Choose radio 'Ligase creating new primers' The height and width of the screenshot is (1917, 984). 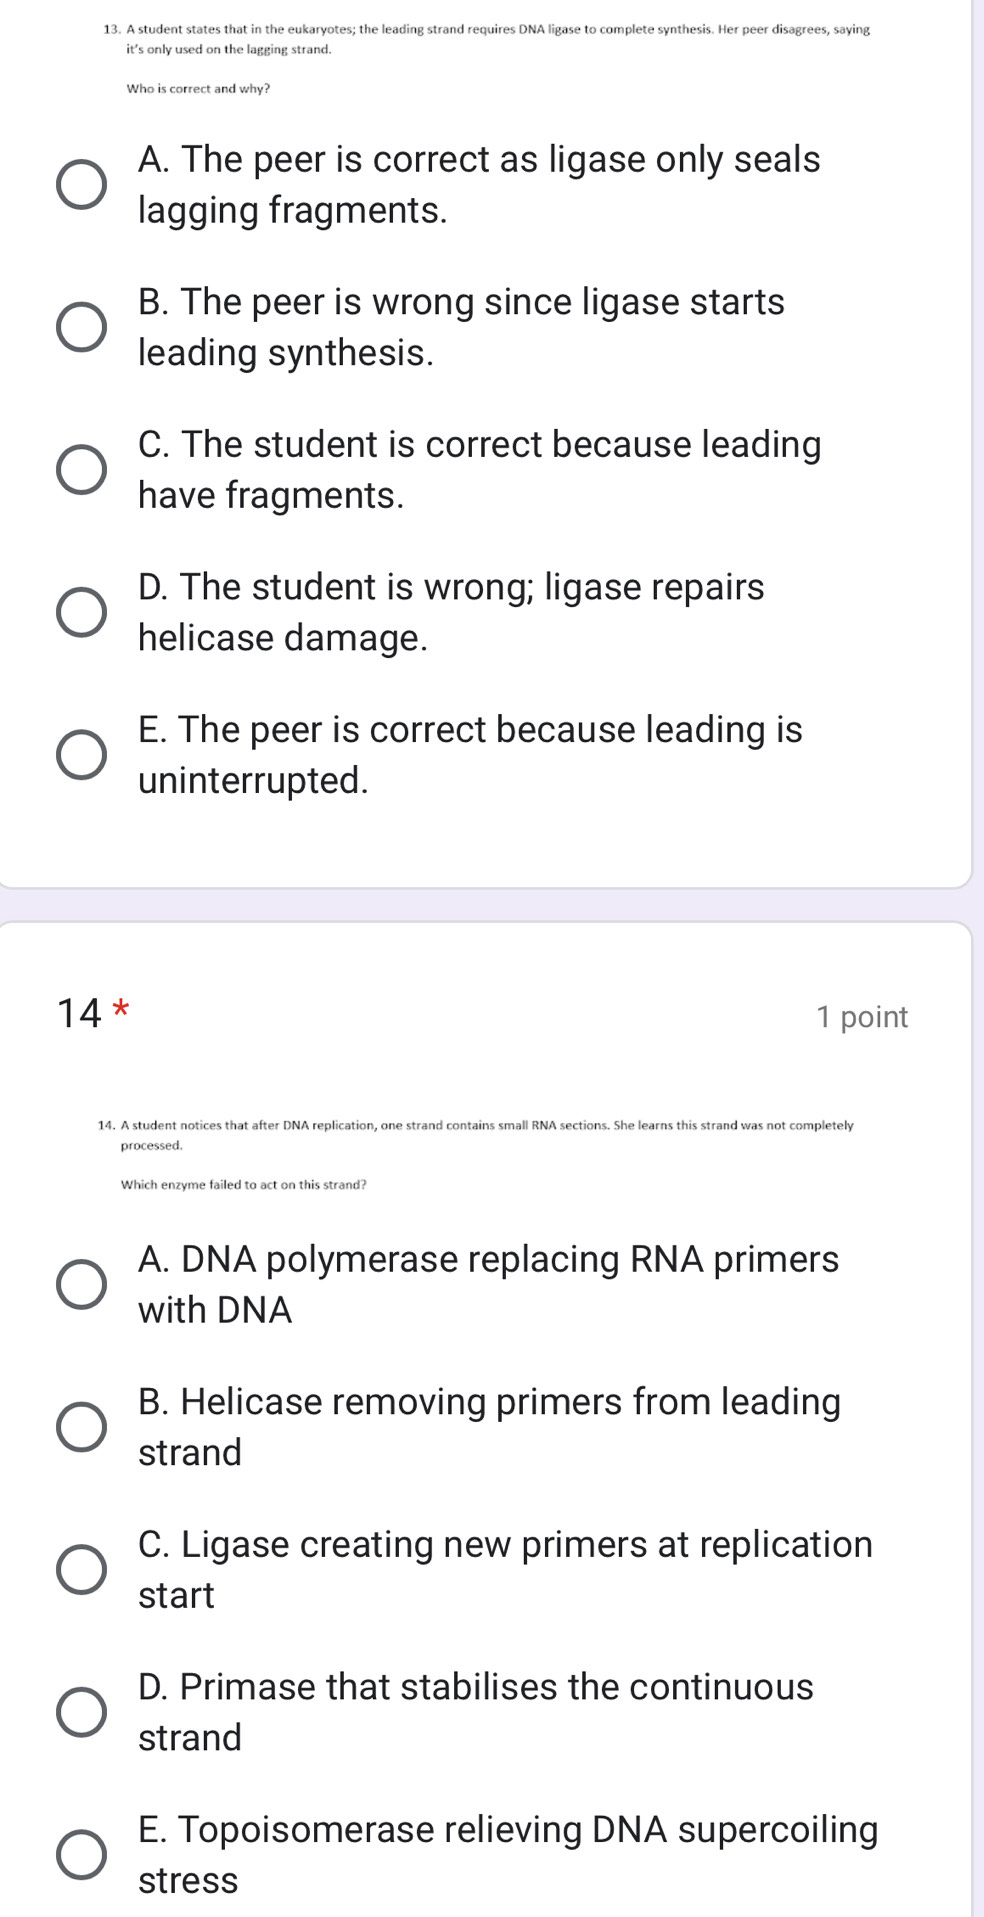[x=81, y=1570]
